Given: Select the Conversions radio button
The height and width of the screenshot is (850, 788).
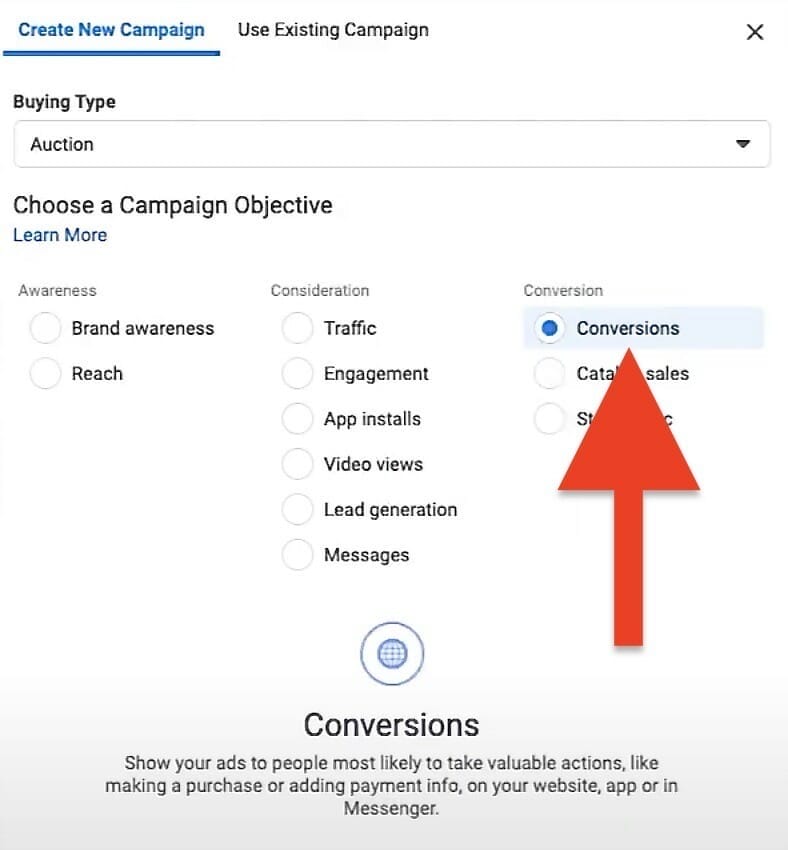Looking at the screenshot, I should [x=550, y=328].
